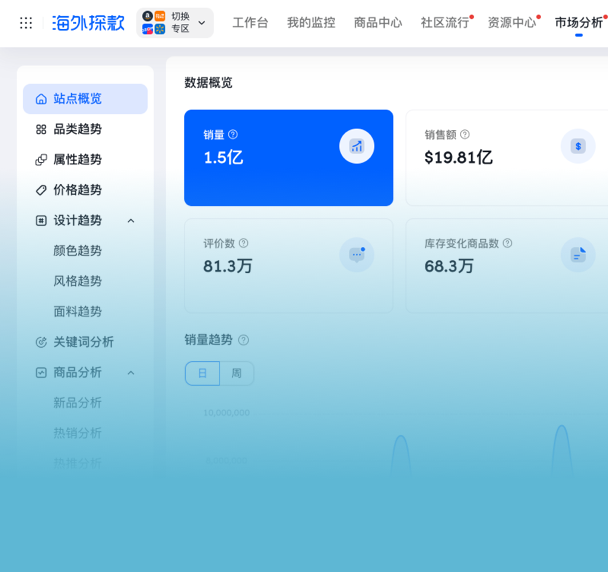This screenshot has width=608, height=572.
Task: Collapse the 设计趋势 chevron
Action: tap(131, 221)
